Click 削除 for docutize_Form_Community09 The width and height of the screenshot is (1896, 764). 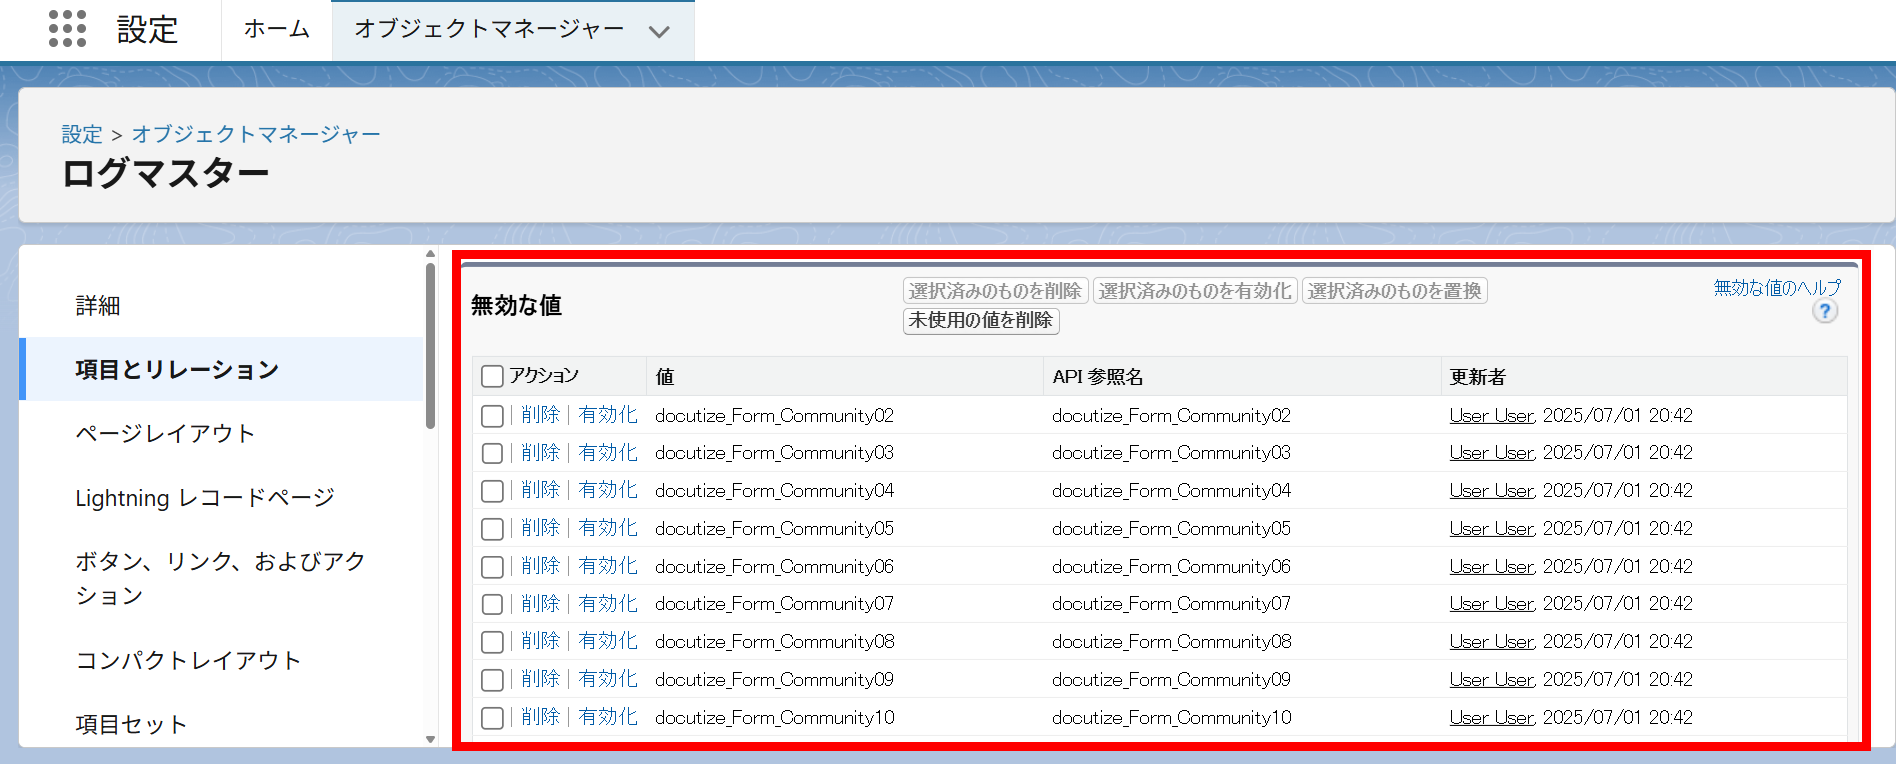click(540, 679)
